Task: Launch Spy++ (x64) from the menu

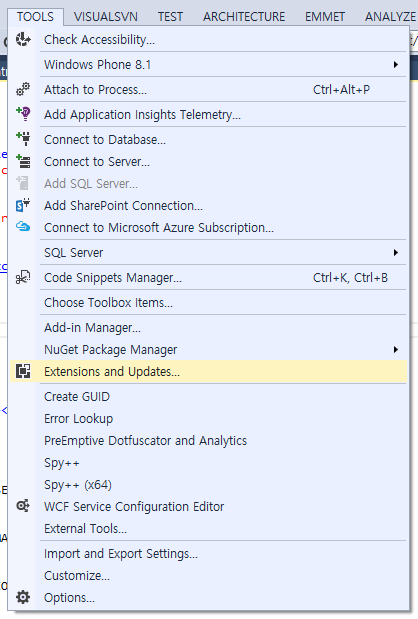Action: (x=78, y=484)
